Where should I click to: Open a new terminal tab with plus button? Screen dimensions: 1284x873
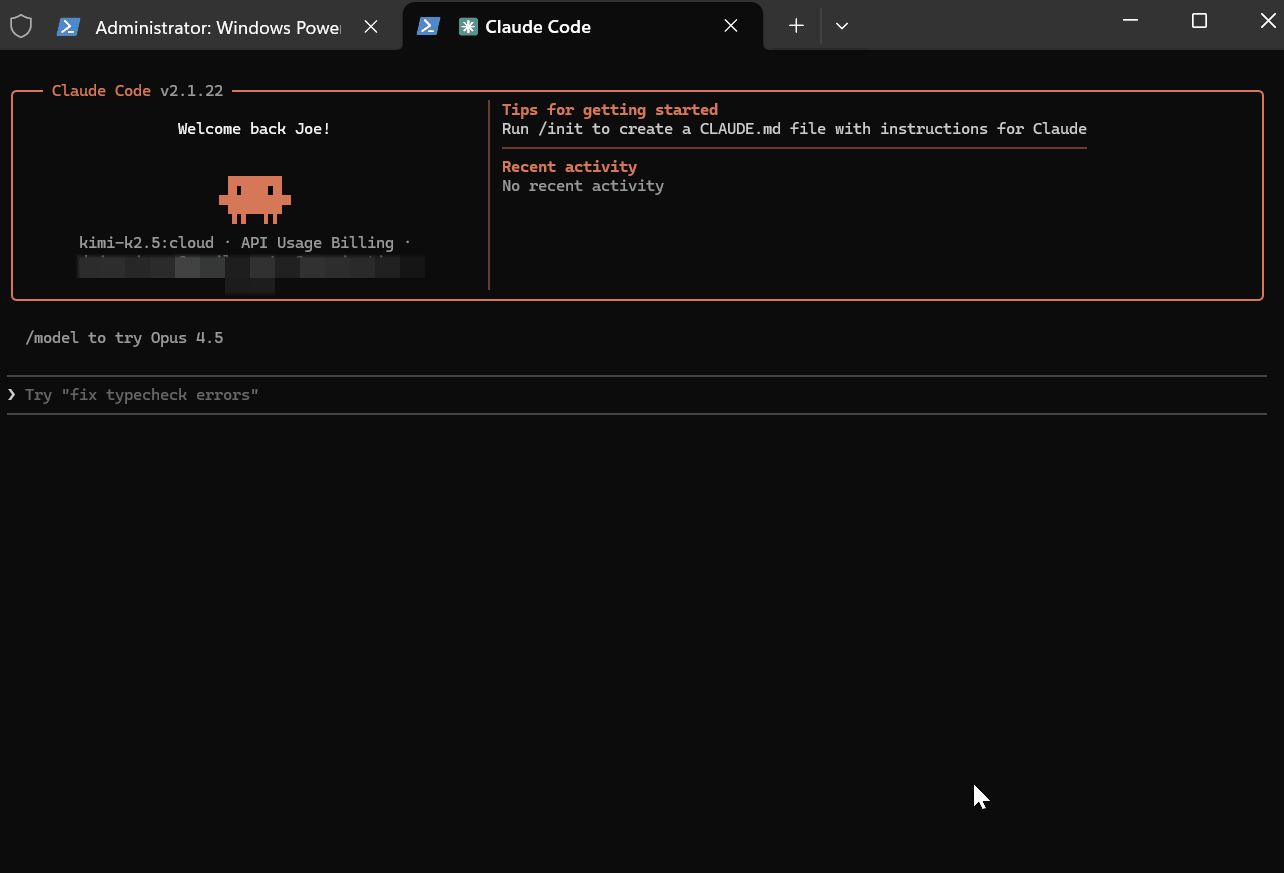pyautogui.click(x=796, y=27)
